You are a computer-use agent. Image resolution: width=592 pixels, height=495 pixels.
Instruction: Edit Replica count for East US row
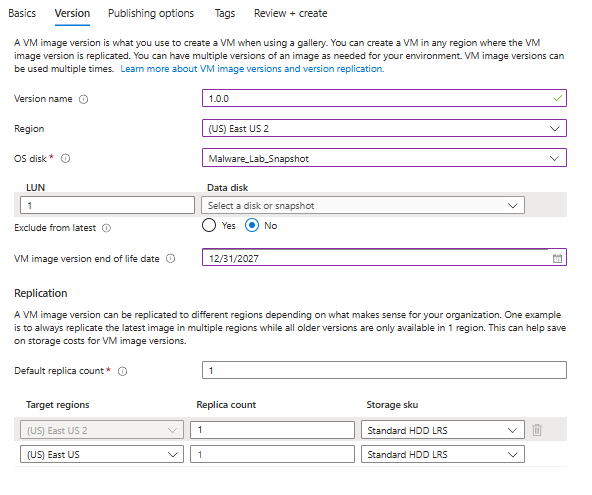(272, 454)
